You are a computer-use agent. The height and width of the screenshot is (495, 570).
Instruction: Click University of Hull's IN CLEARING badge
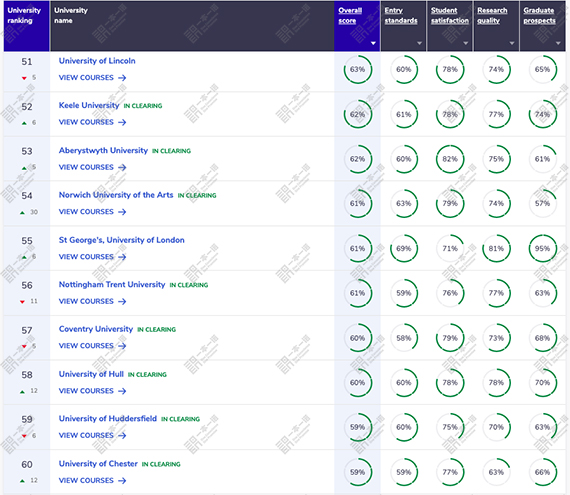pos(147,375)
